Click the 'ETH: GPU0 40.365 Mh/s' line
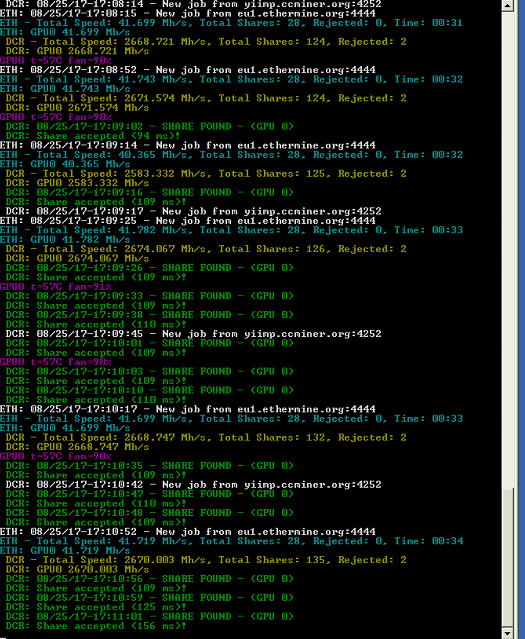525x639 pixels. click(x=65, y=164)
